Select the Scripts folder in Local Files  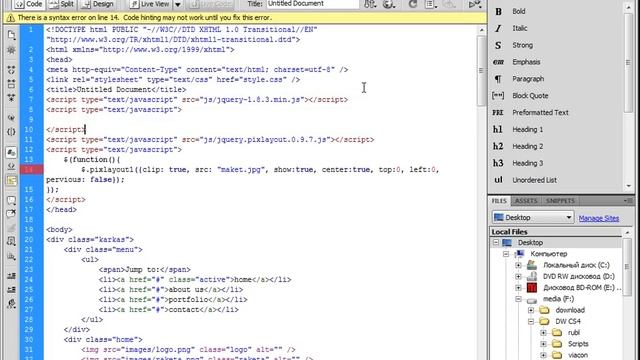click(x=578, y=344)
